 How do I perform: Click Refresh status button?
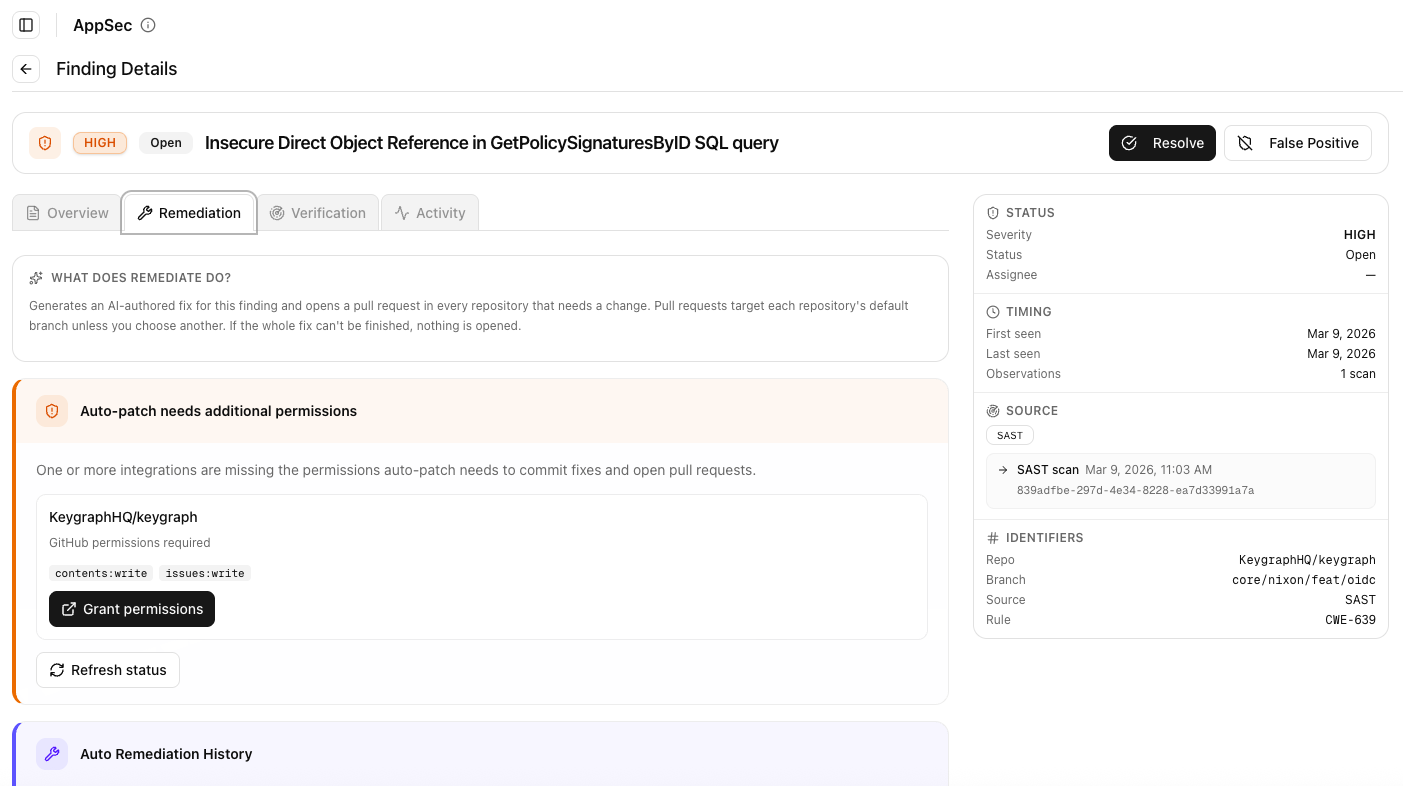[108, 670]
